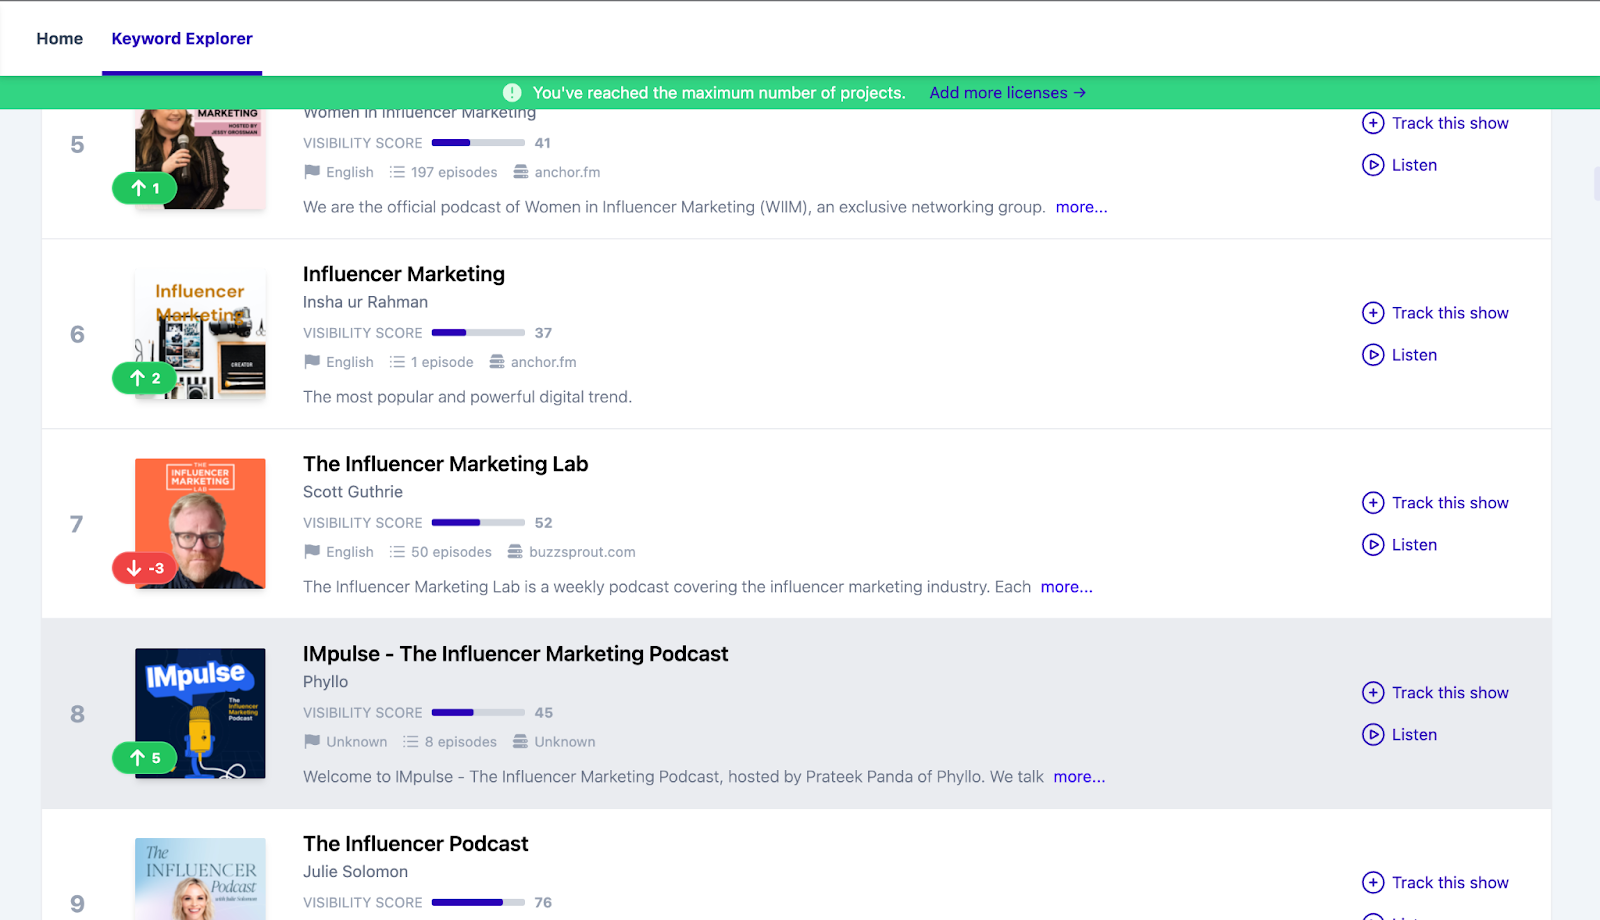Open the Influencer Marketing podcast title
This screenshot has height=920, width=1600.
(404, 274)
